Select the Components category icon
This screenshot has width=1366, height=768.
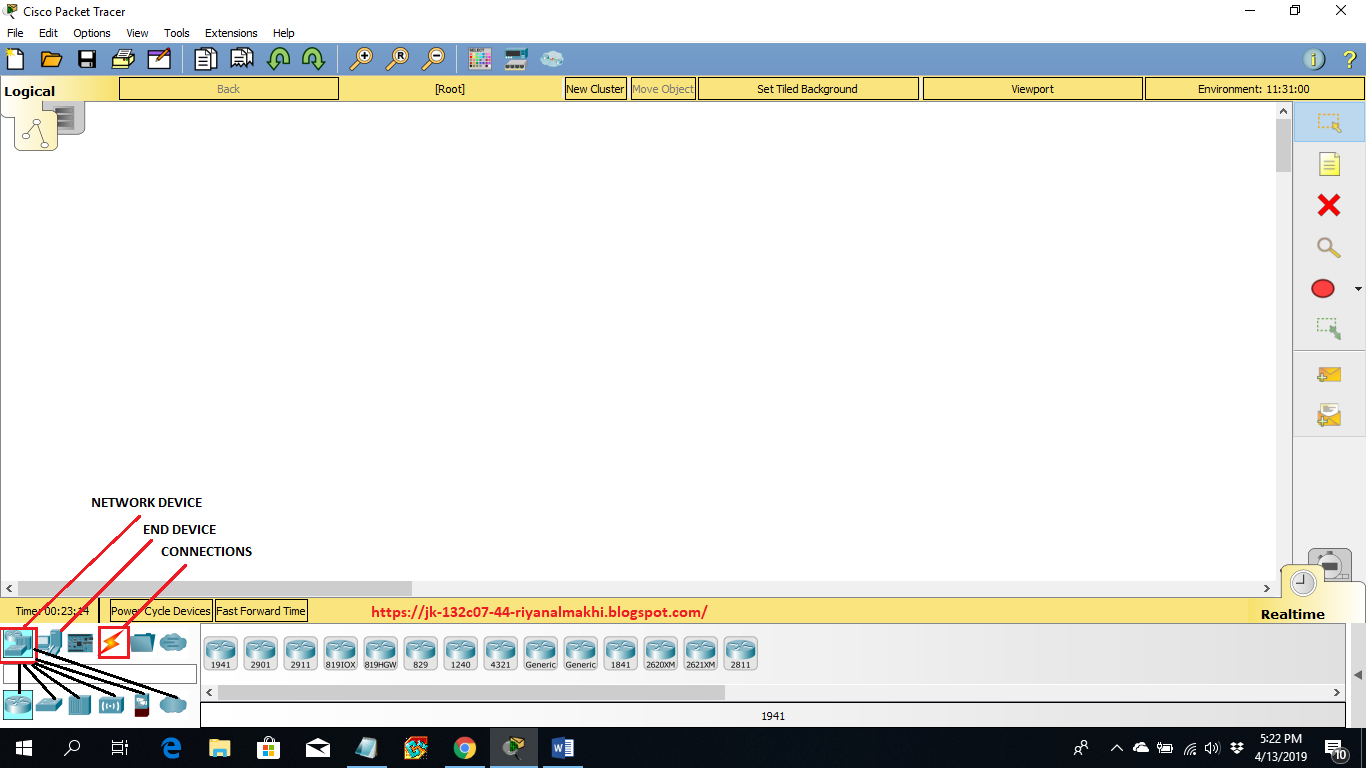80,643
